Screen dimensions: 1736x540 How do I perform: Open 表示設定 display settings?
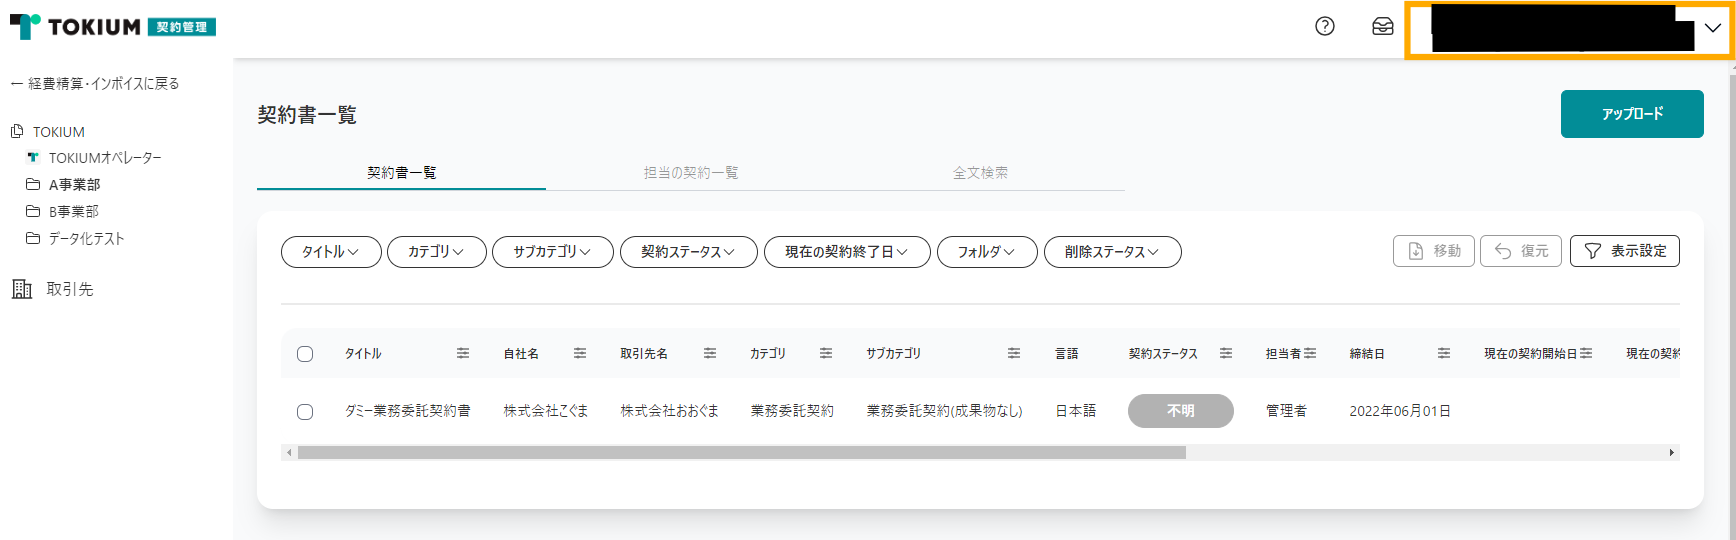pos(1625,251)
